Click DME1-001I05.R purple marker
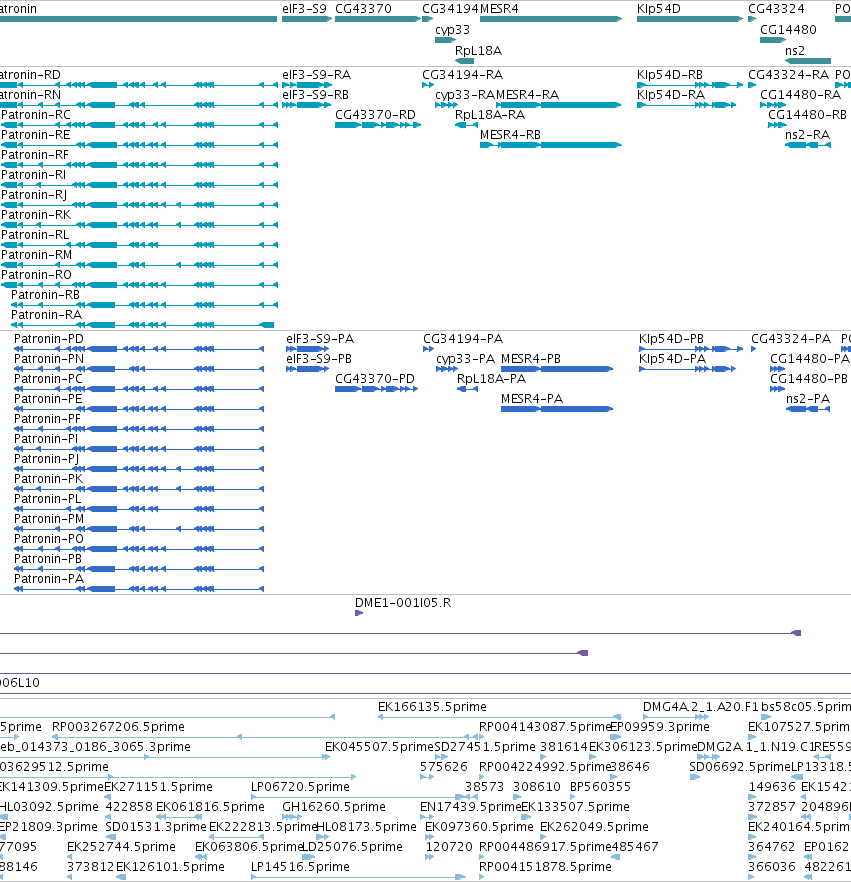The height and width of the screenshot is (882, 851). [359, 613]
